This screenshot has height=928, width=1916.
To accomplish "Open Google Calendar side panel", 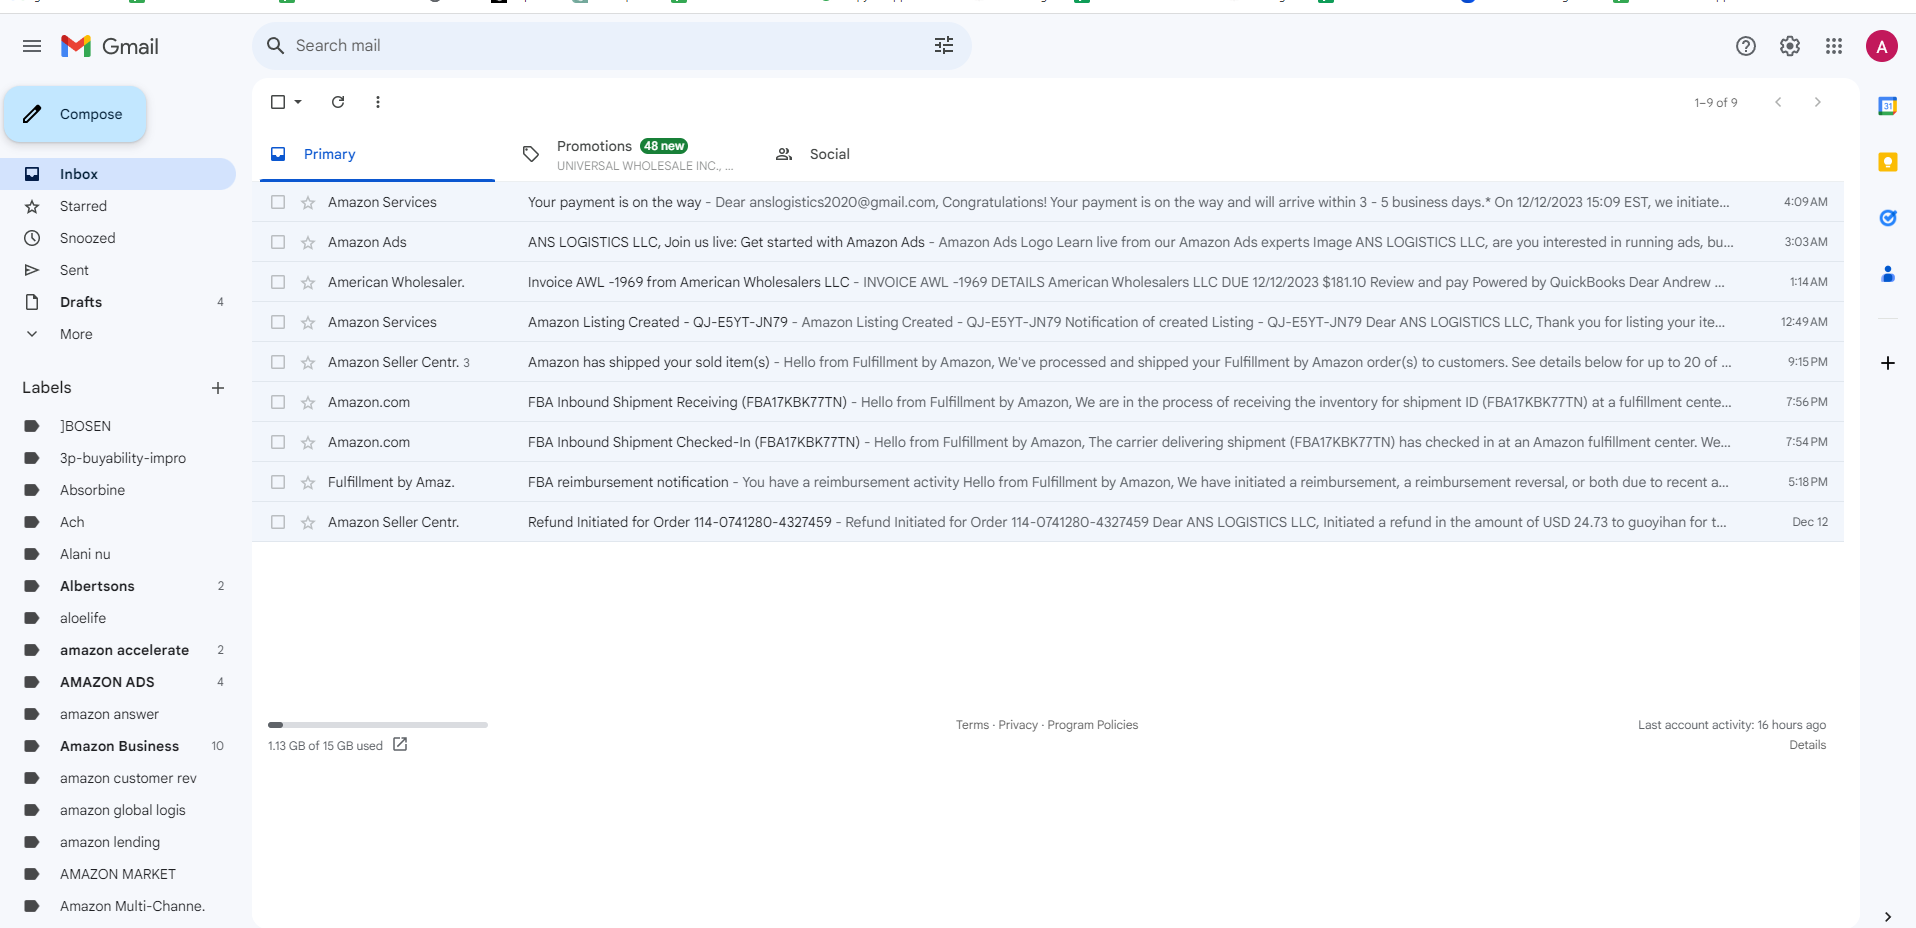I will (x=1888, y=106).
